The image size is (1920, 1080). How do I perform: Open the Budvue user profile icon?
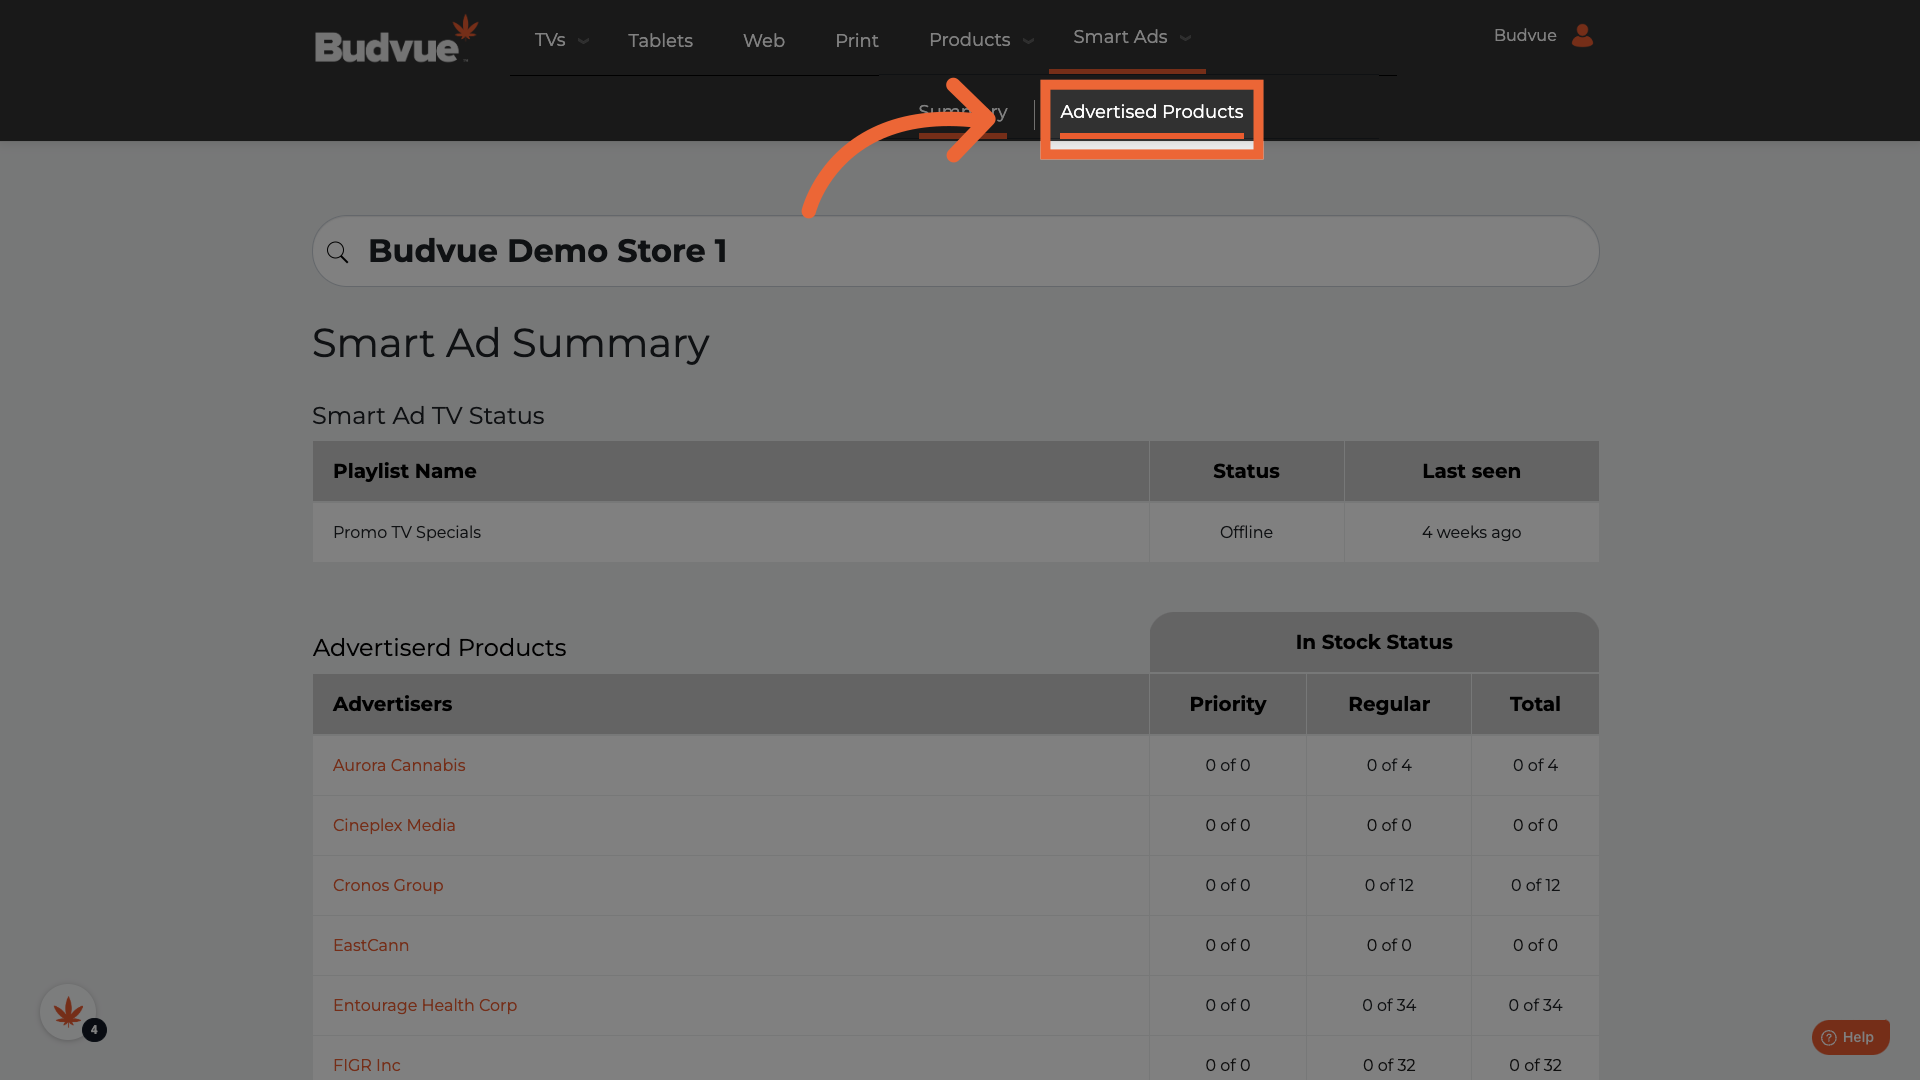[x=1581, y=36]
